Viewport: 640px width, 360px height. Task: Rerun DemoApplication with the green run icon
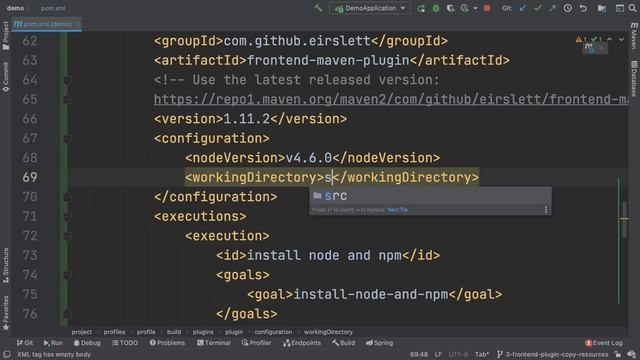point(421,8)
